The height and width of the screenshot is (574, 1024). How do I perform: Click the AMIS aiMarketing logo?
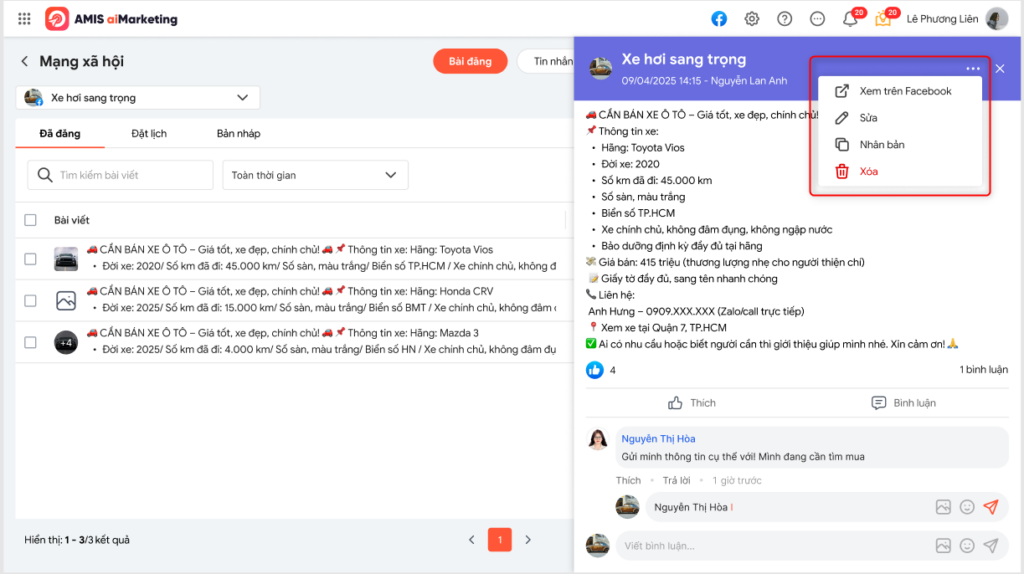pyautogui.click(x=111, y=19)
